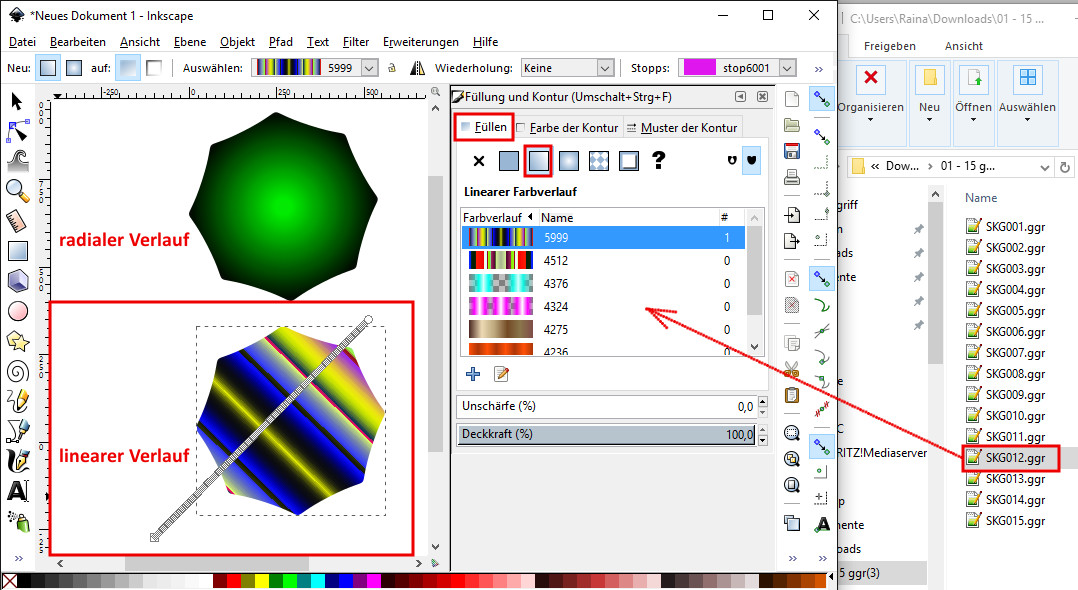Expand Öffnen dropdown in Explorer ribbon
The width and height of the screenshot is (1078, 590).
point(973,120)
